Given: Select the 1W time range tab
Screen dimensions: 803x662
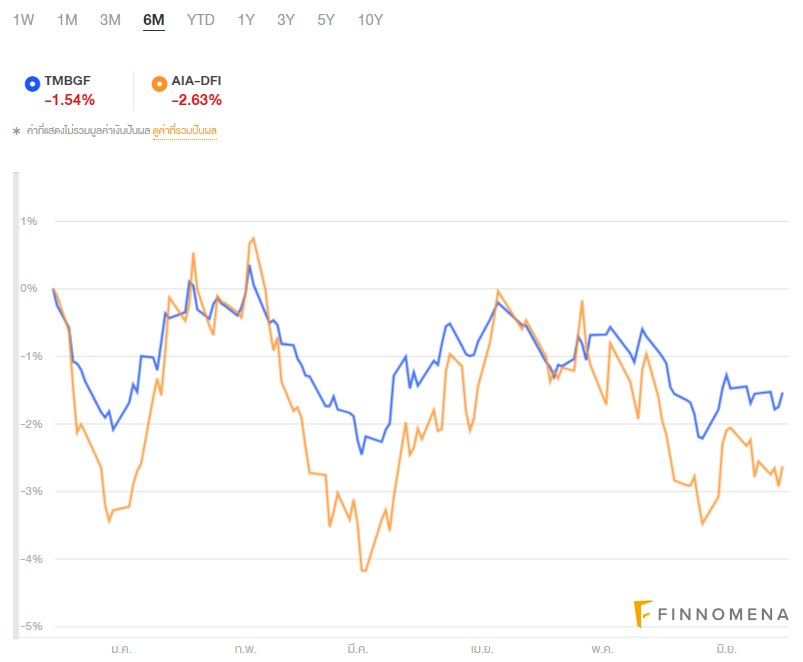Looking at the screenshot, I should coord(23,20).
